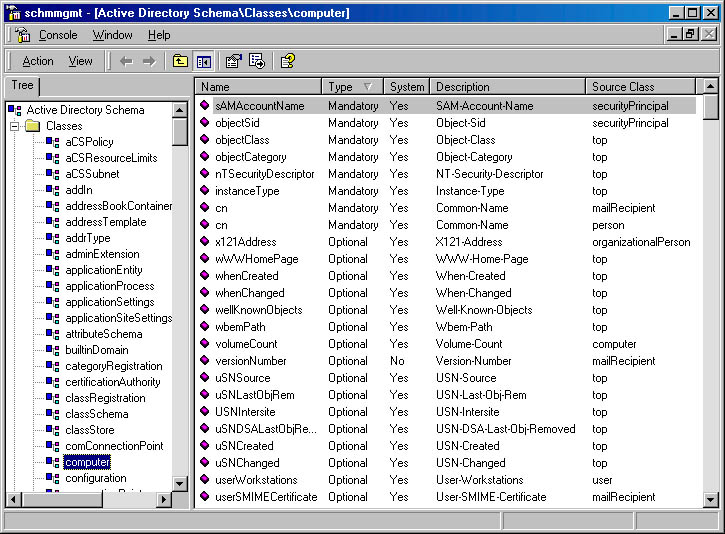Select the Tree tab
This screenshot has width=725, height=534.
(22, 86)
